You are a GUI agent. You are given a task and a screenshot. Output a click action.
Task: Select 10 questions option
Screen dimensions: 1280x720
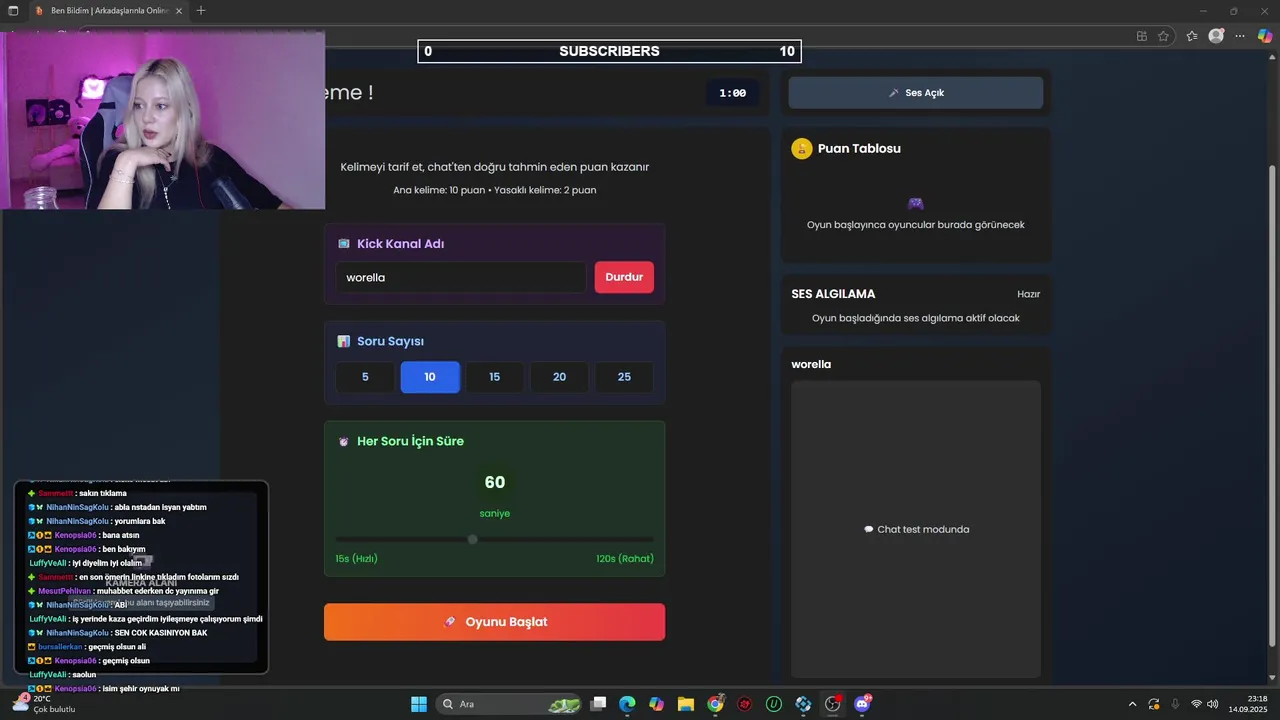pyautogui.click(x=430, y=377)
